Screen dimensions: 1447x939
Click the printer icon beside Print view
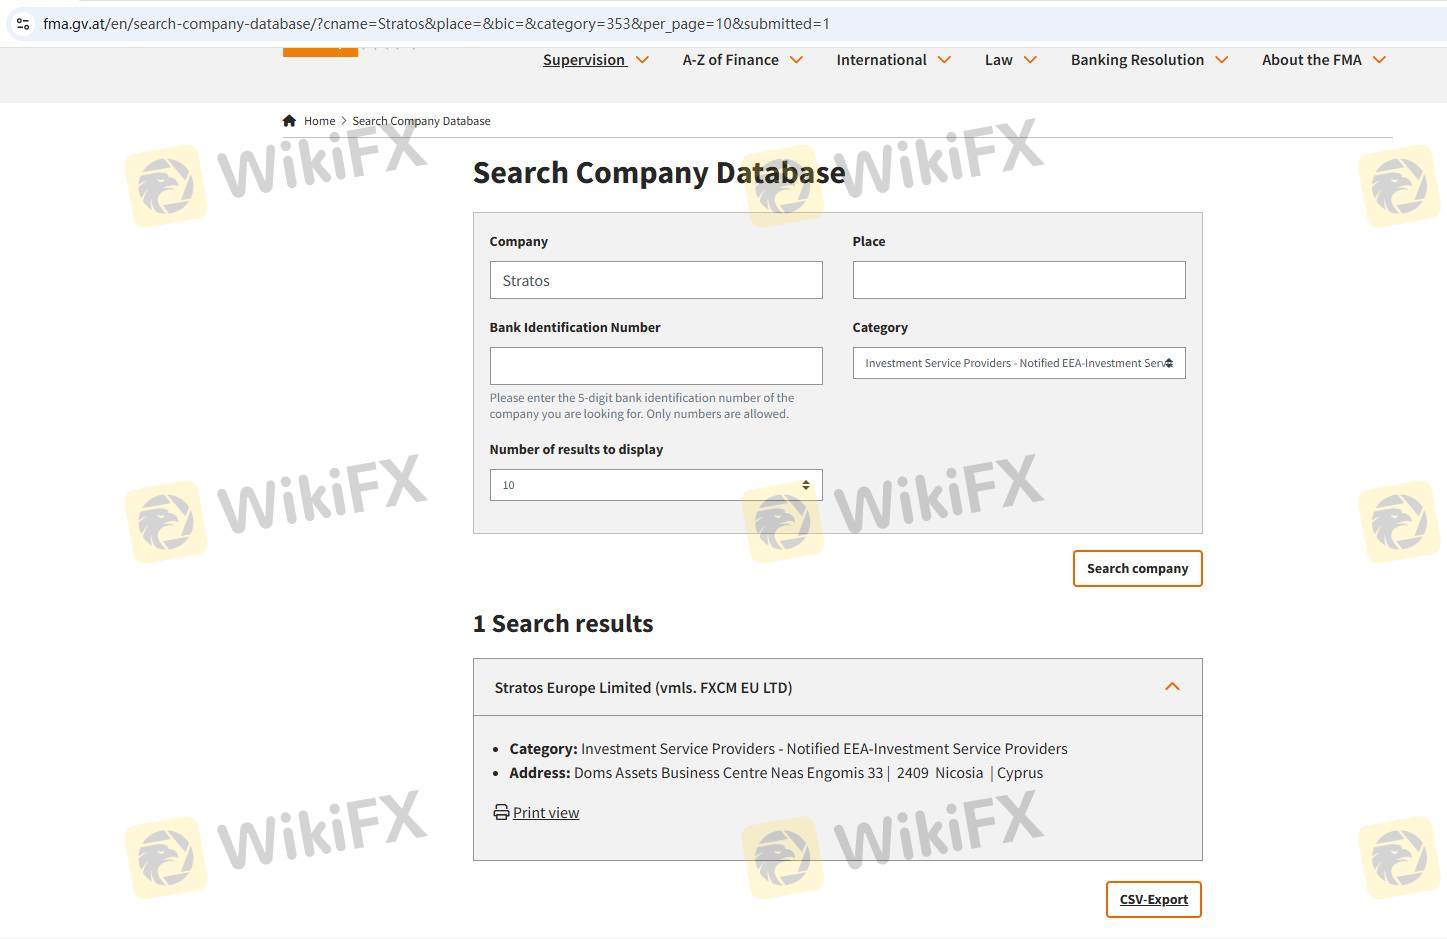coord(501,812)
